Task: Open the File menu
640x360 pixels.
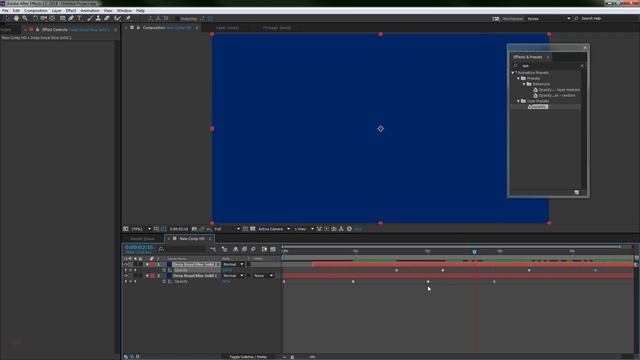Action: pyautogui.click(x=5, y=11)
